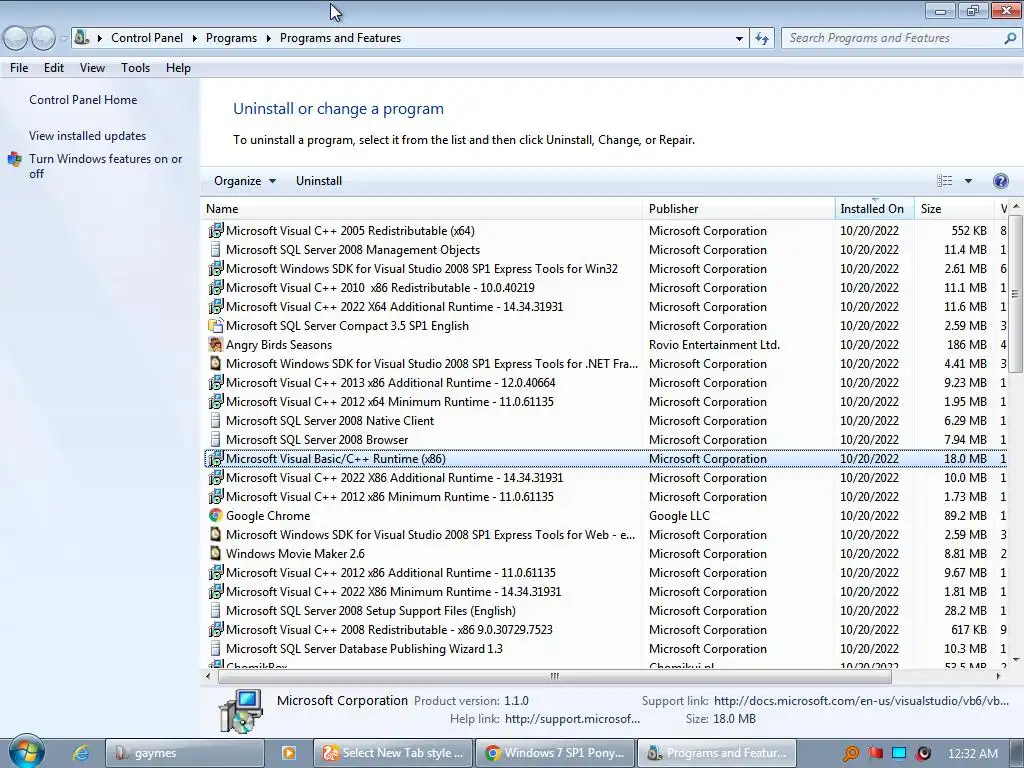Image resolution: width=1024 pixels, height=768 pixels.
Task: Click icon of Windows SDK Express Tools for .NET
Action: pos(216,363)
